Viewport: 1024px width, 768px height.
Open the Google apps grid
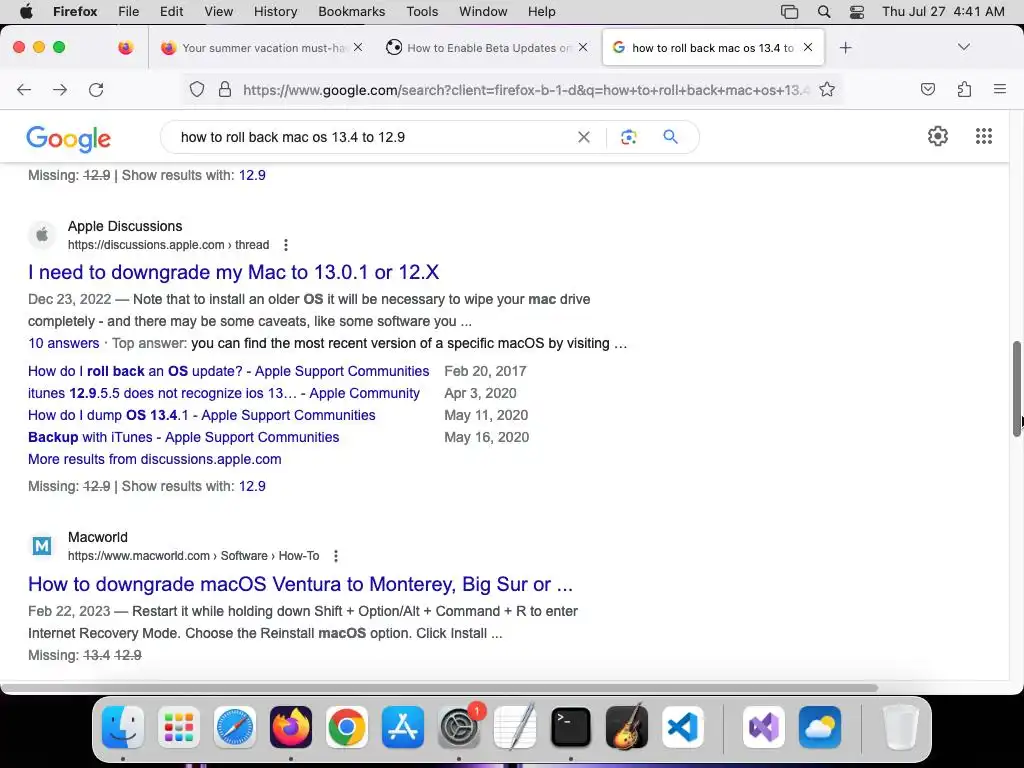click(984, 136)
